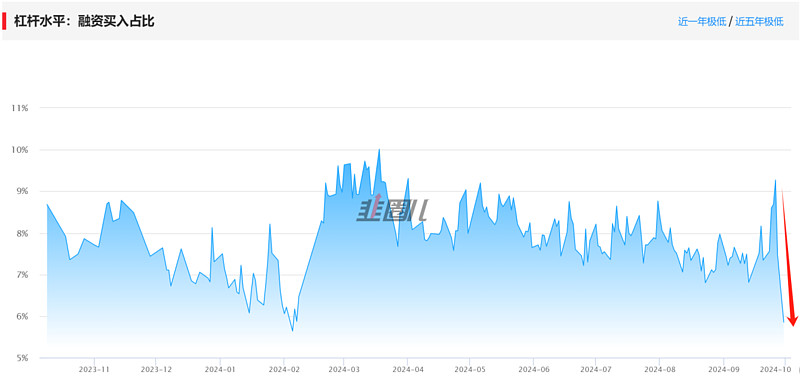Click the 韭圈儿 watermark logo
This screenshot has height=384, width=800.
(391, 210)
